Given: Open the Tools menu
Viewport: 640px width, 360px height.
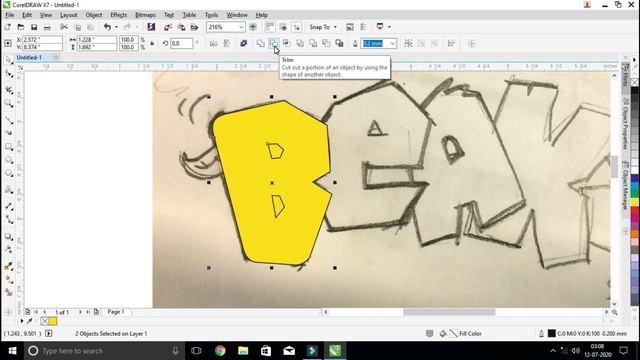Looking at the screenshot, I should coord(211,15).
